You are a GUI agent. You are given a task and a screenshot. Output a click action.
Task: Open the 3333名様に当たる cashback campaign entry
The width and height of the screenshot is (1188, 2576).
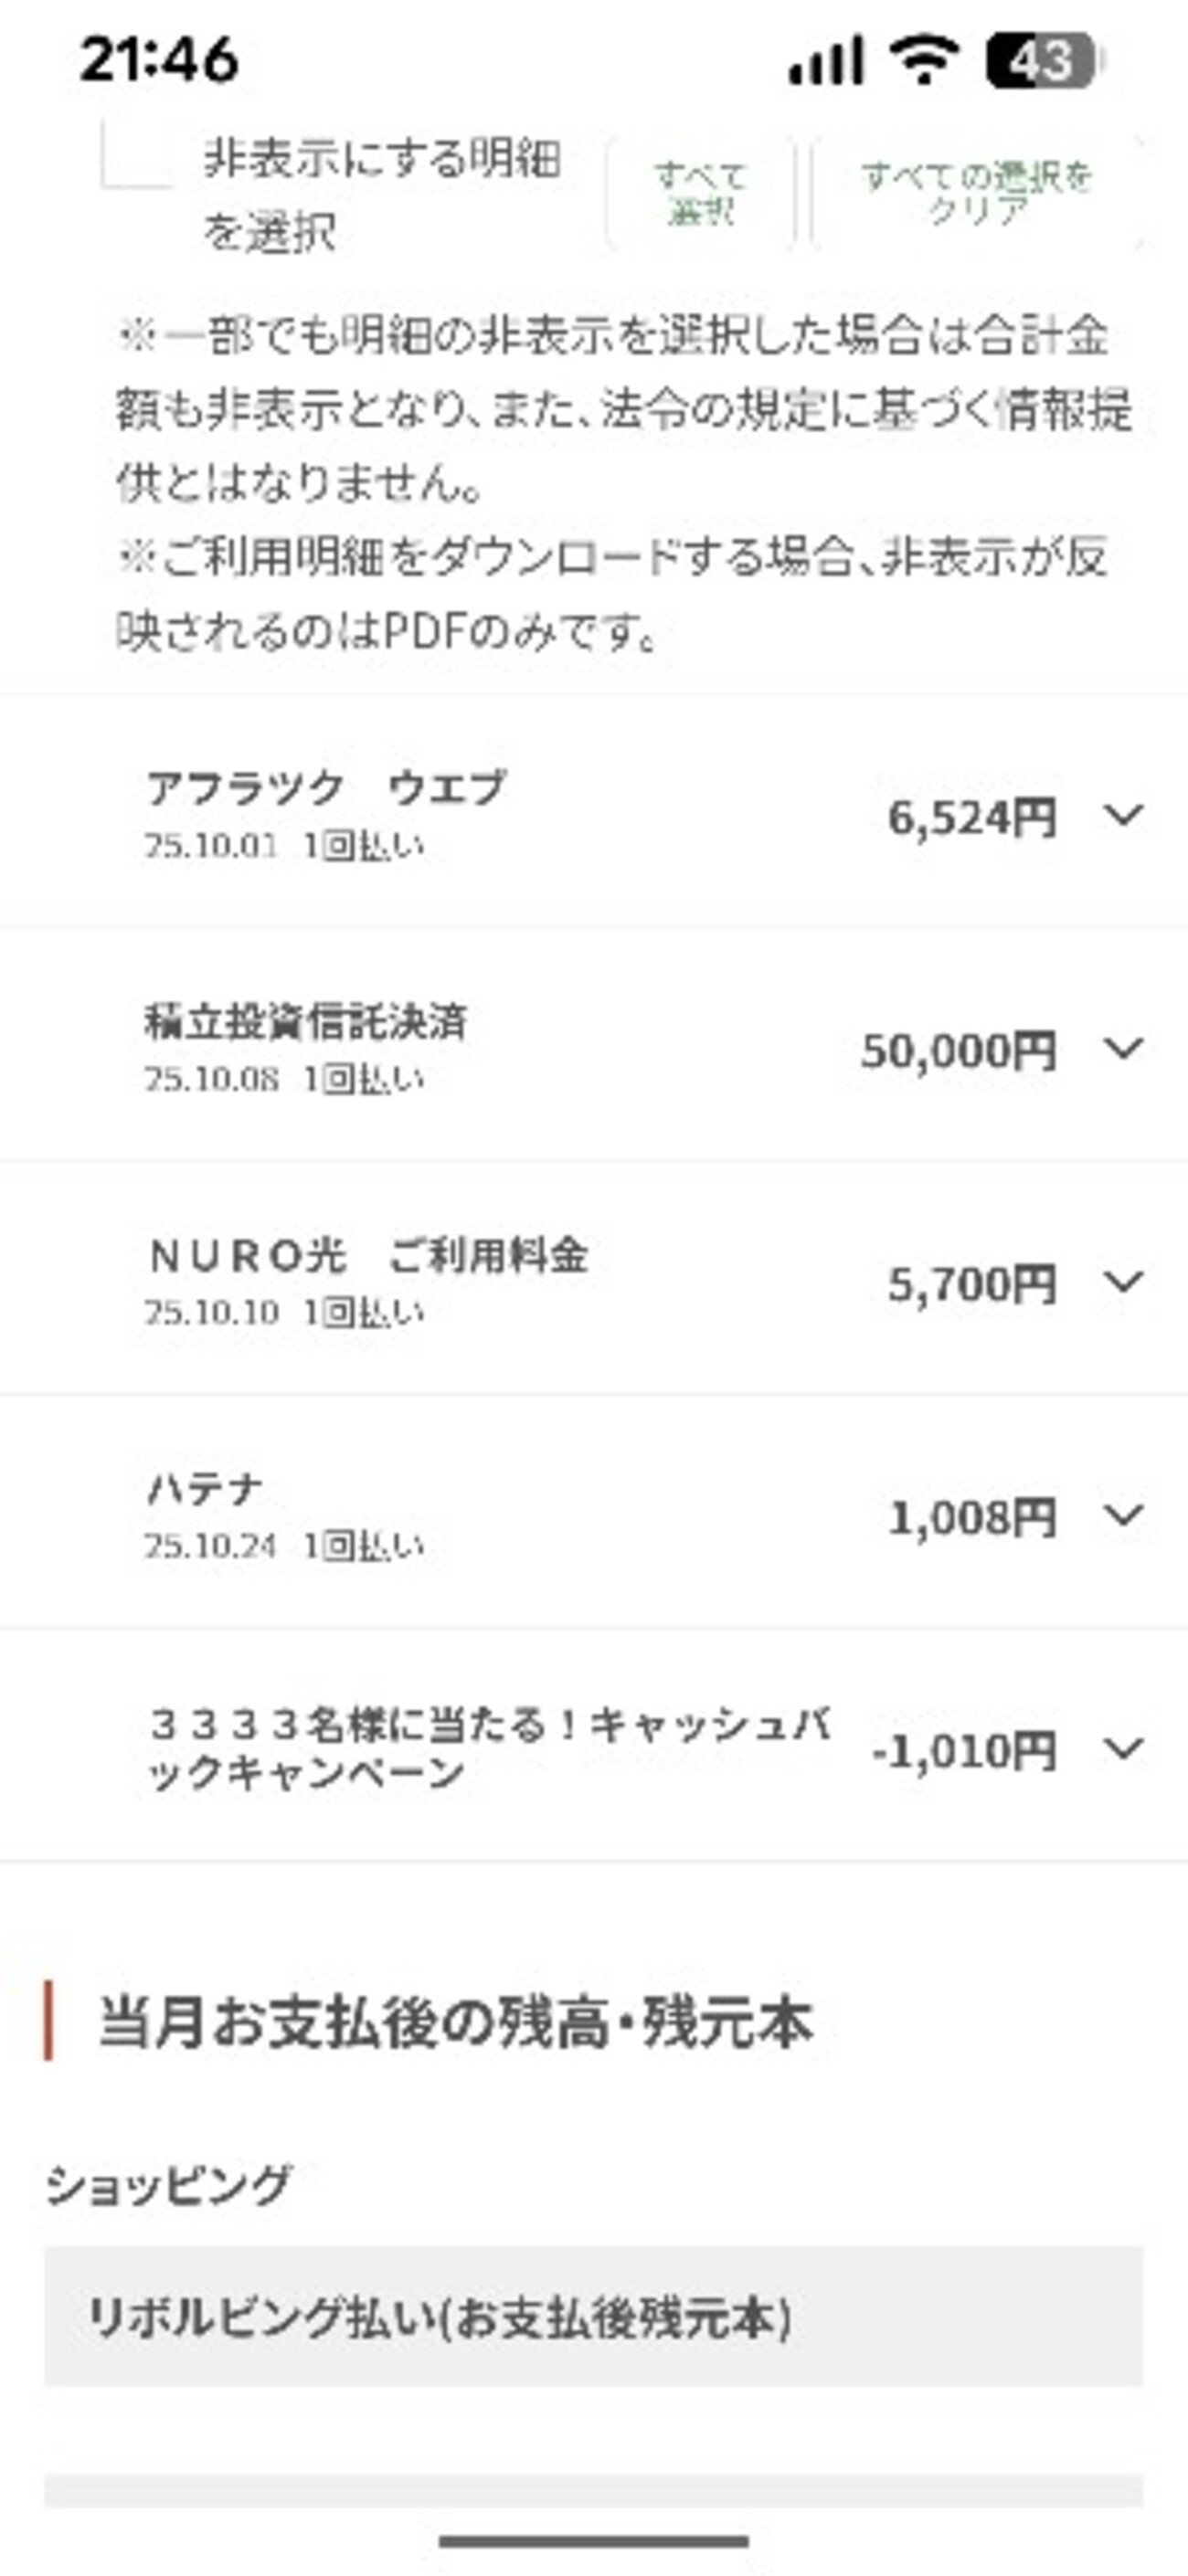click(490, 1748)
